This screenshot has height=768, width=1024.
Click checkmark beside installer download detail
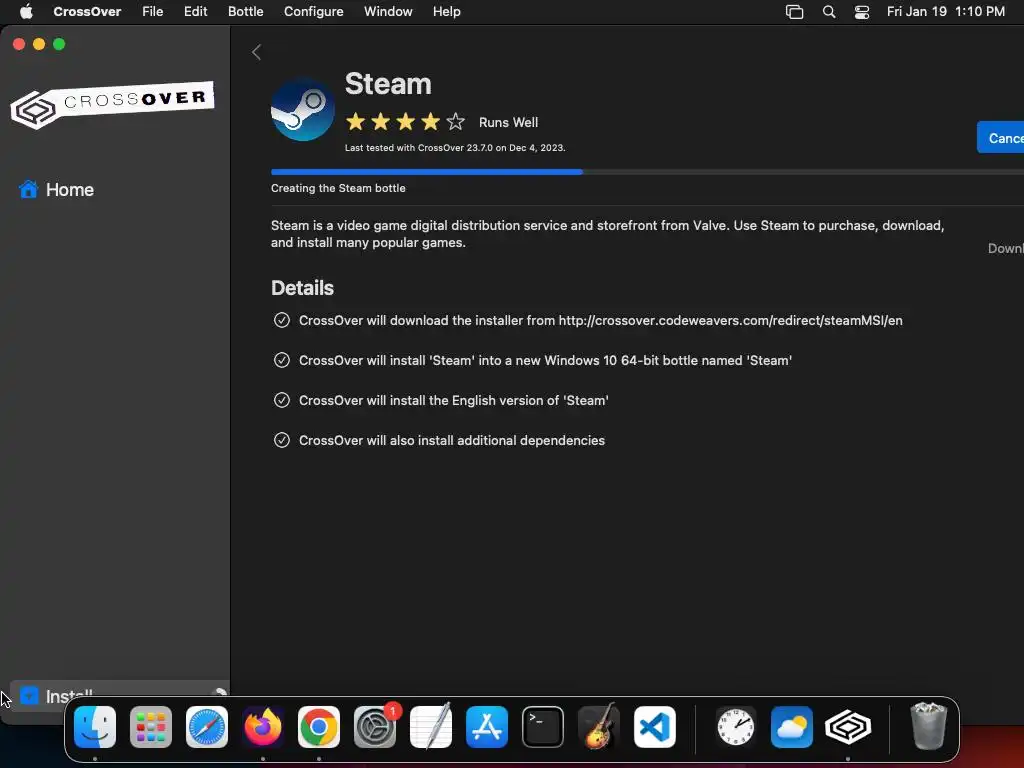(x=281, y=320)
